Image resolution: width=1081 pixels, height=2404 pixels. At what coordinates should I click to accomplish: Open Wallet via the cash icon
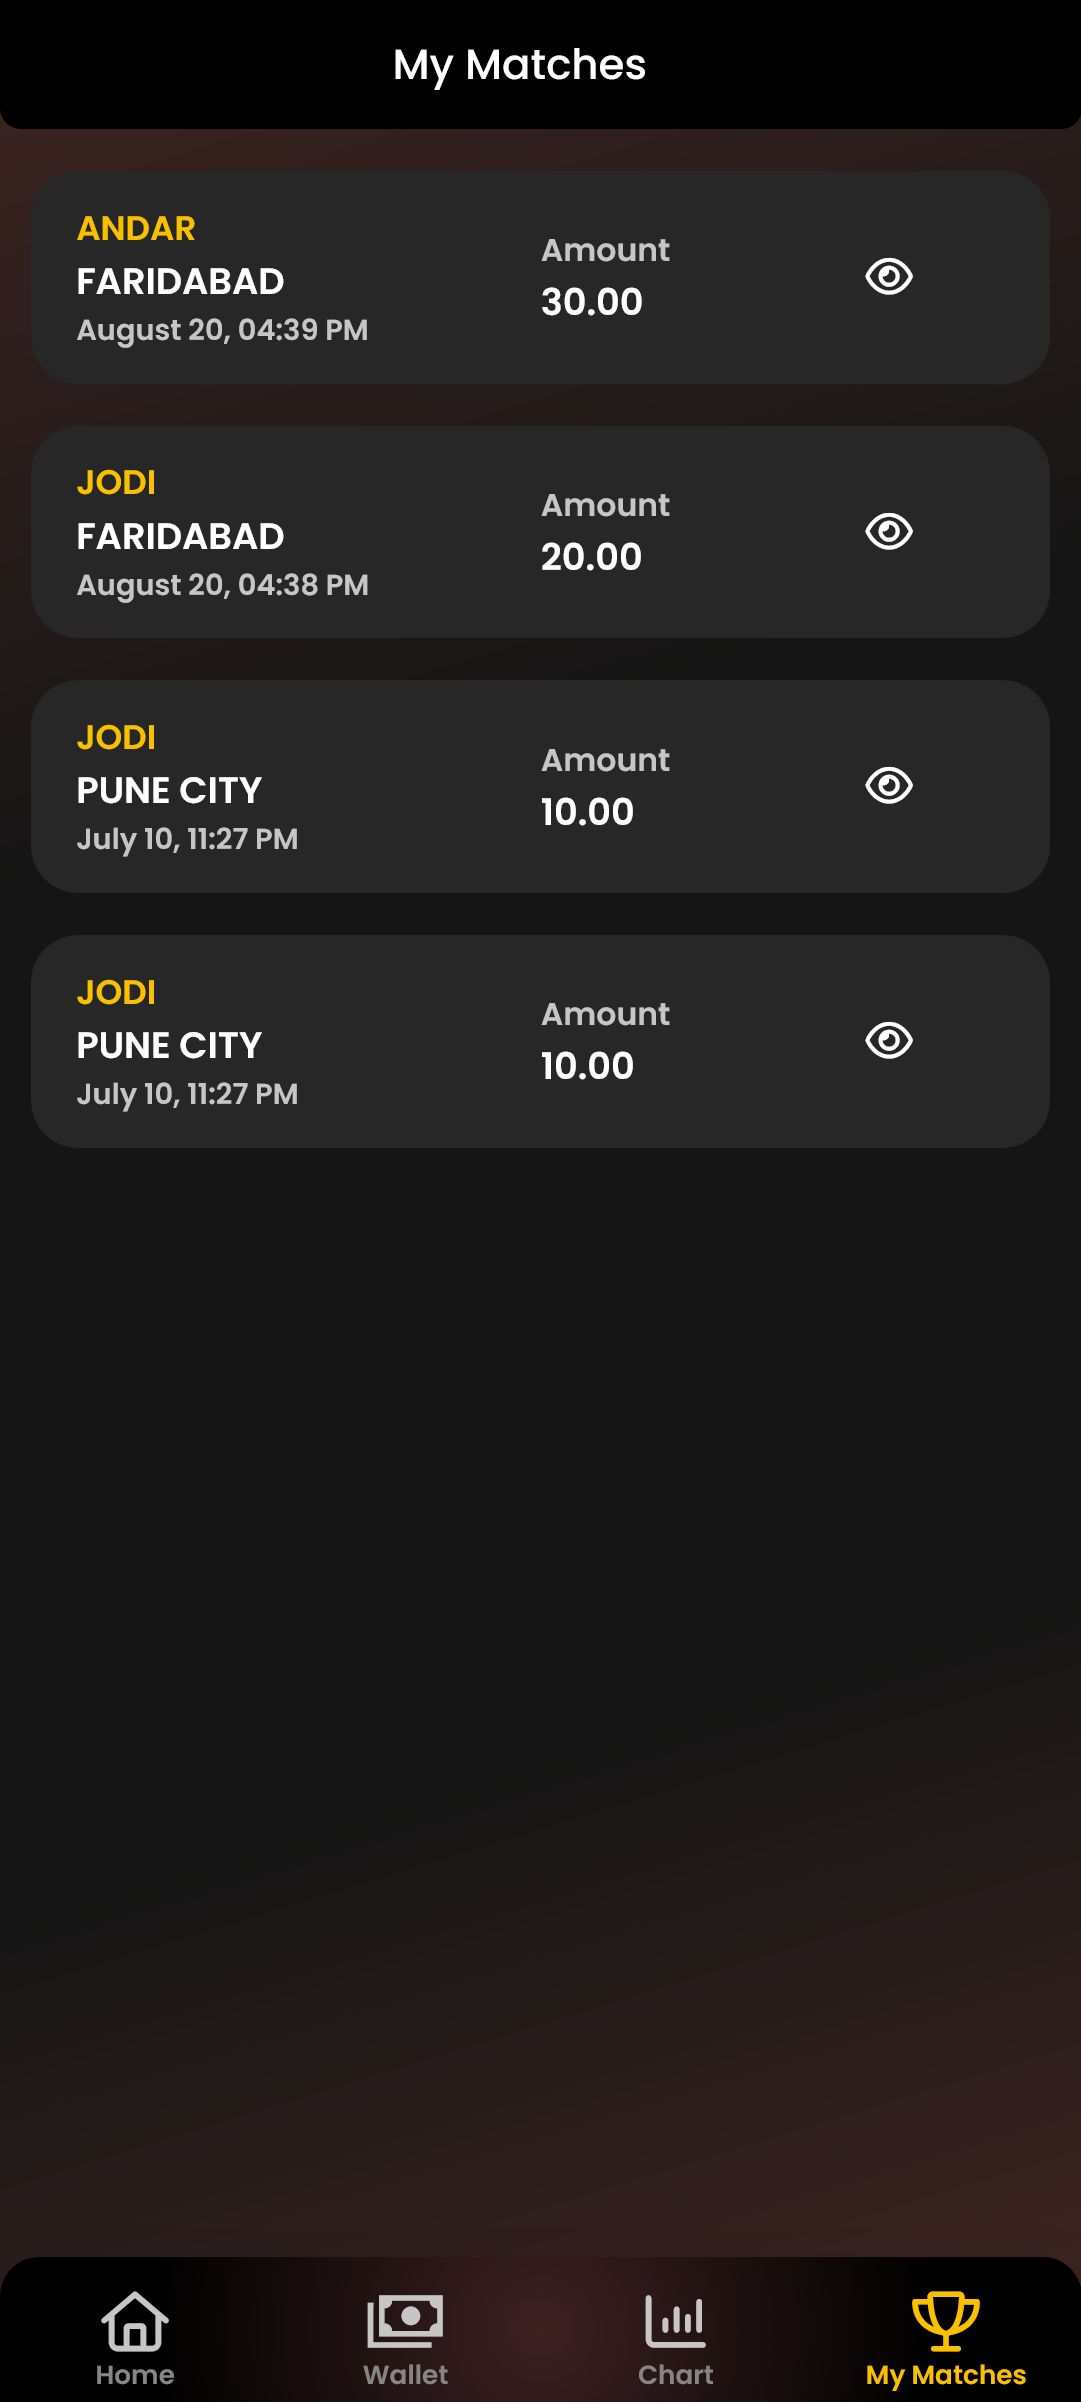coord(405,2320)
